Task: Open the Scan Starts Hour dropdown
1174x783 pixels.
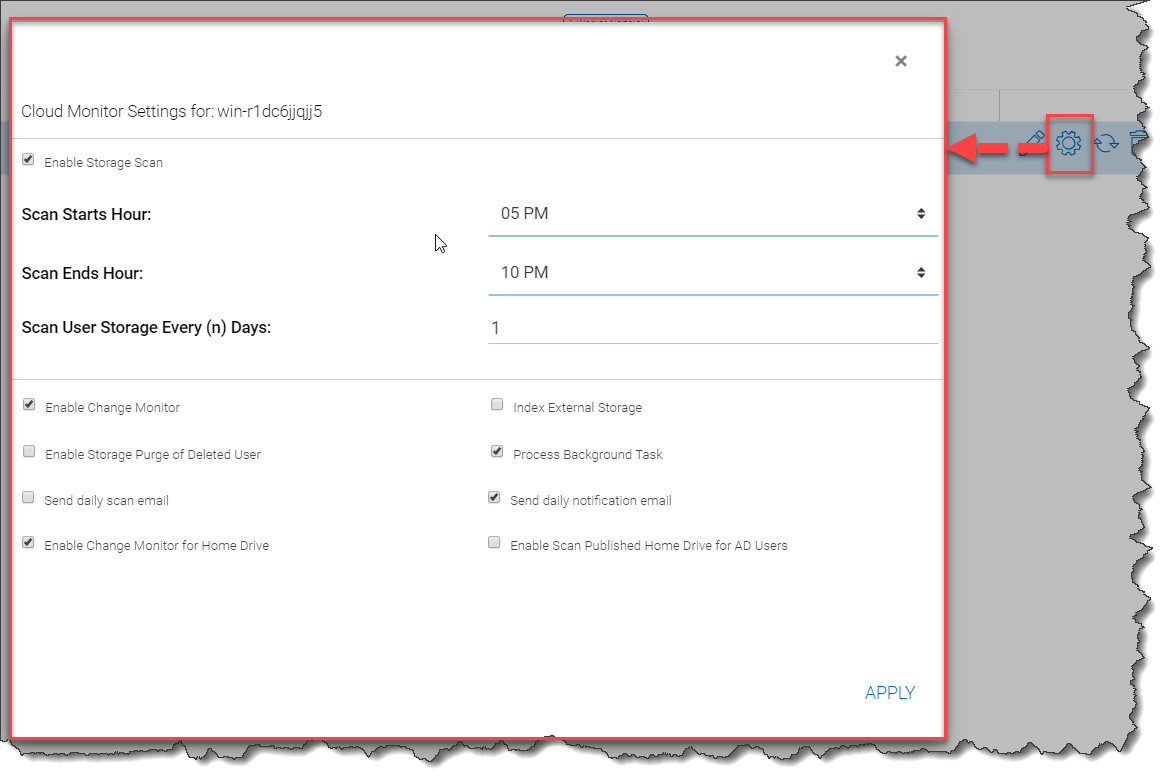Action: pos(713,214)
